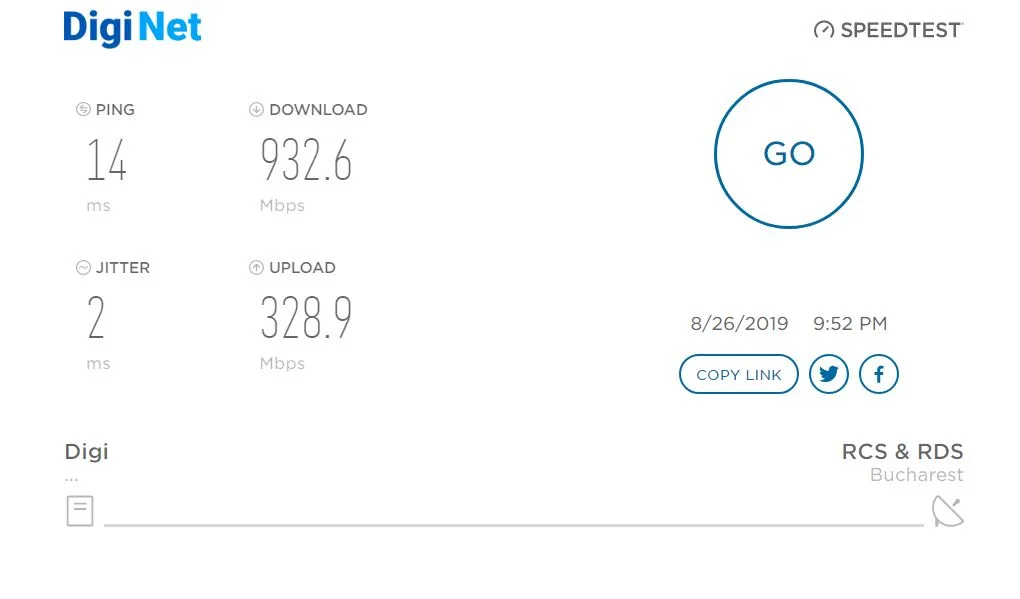
Task: Click the download arrow icon
Action: pyautogui.click(x=256, y=109)
